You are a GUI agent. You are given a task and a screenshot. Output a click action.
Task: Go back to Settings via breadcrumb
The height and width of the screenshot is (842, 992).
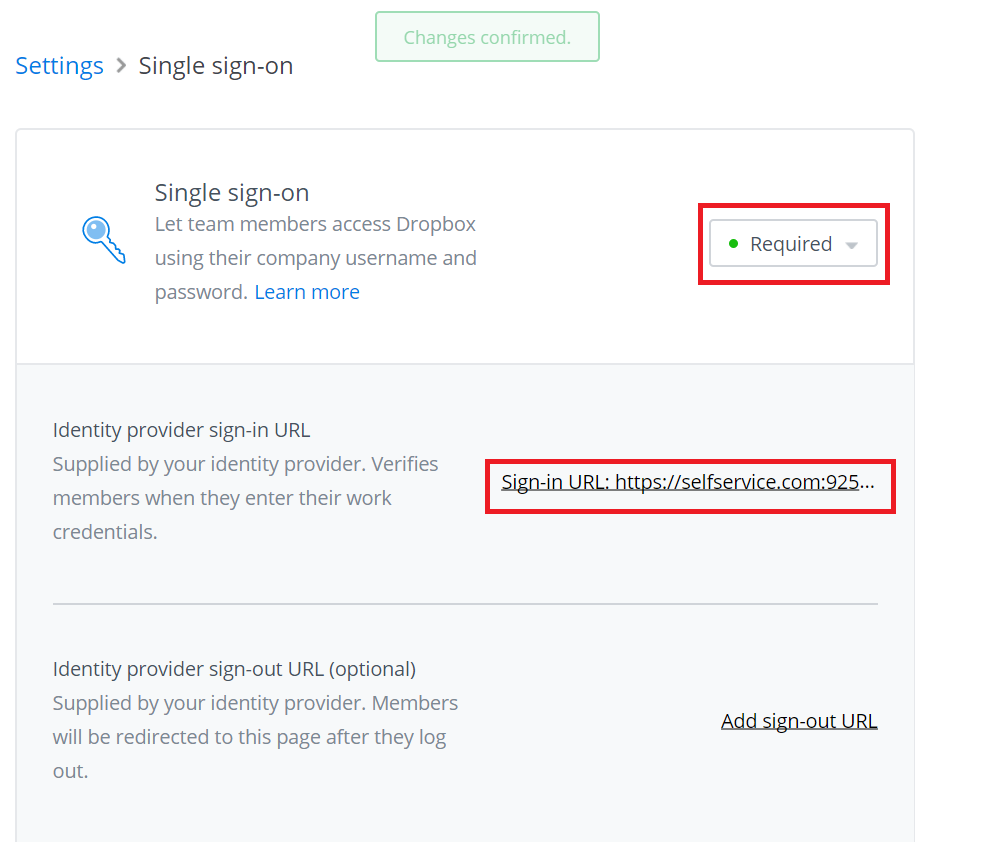[59, 66]
